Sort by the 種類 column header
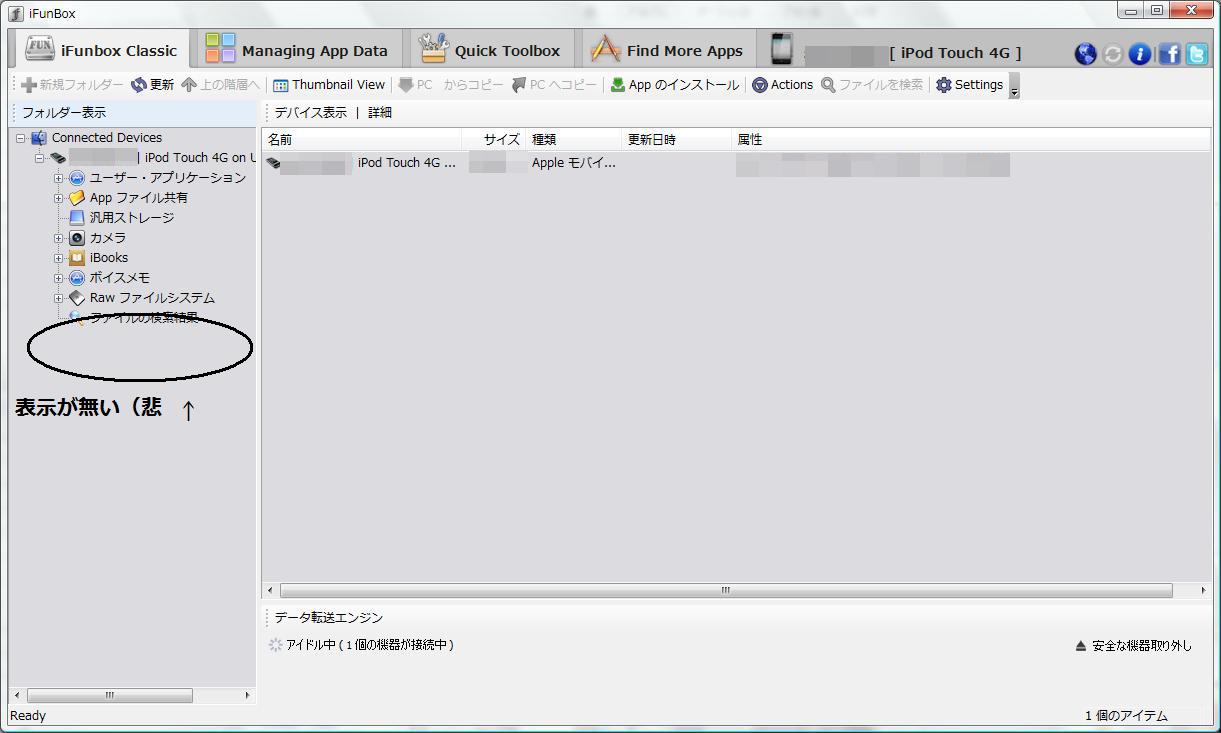This screenshot has height=733, width=1221. 574,140
